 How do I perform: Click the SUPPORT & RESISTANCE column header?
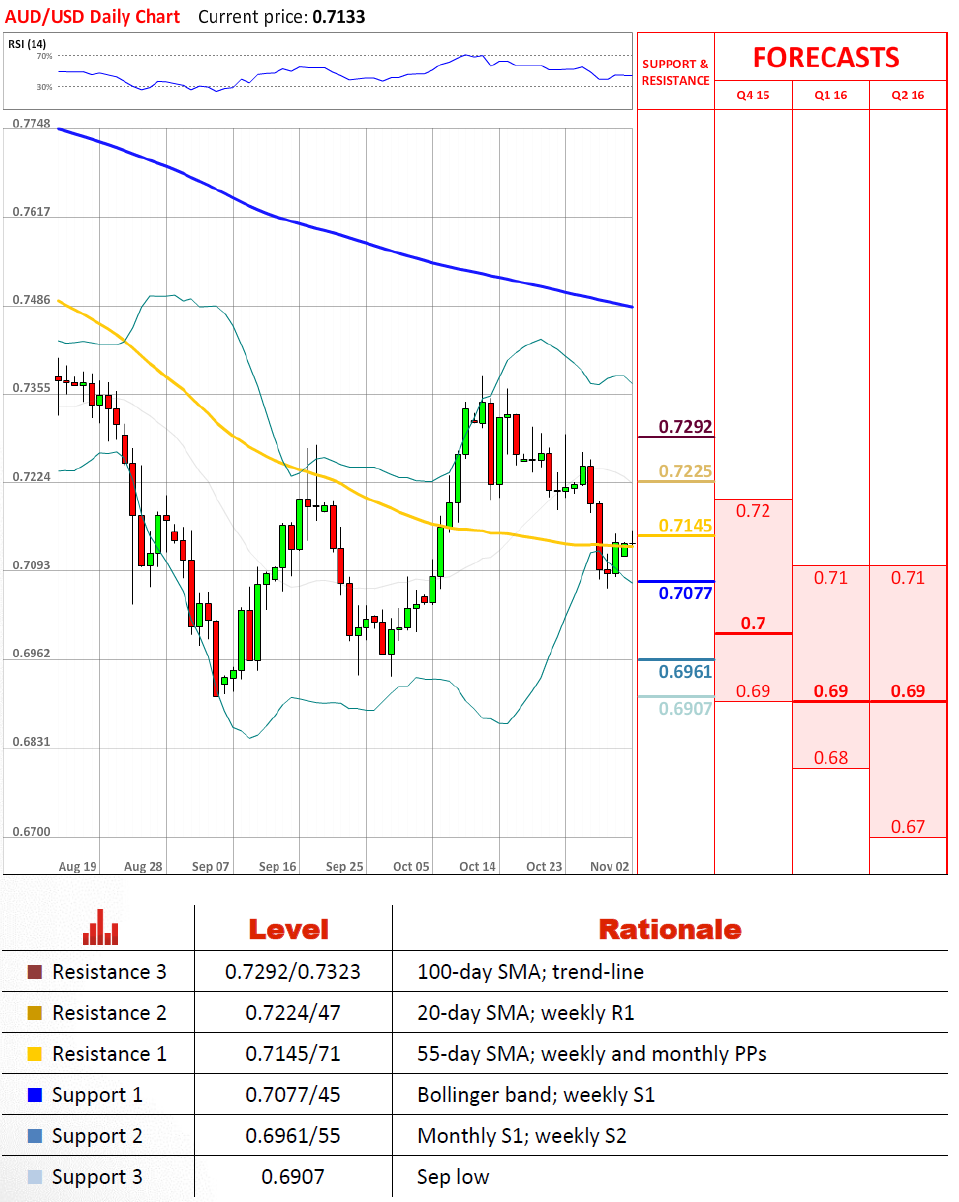[675, 72]
